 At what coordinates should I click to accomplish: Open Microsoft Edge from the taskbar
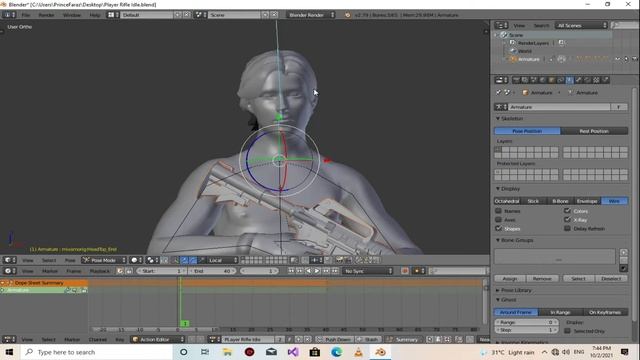point(336,352)
